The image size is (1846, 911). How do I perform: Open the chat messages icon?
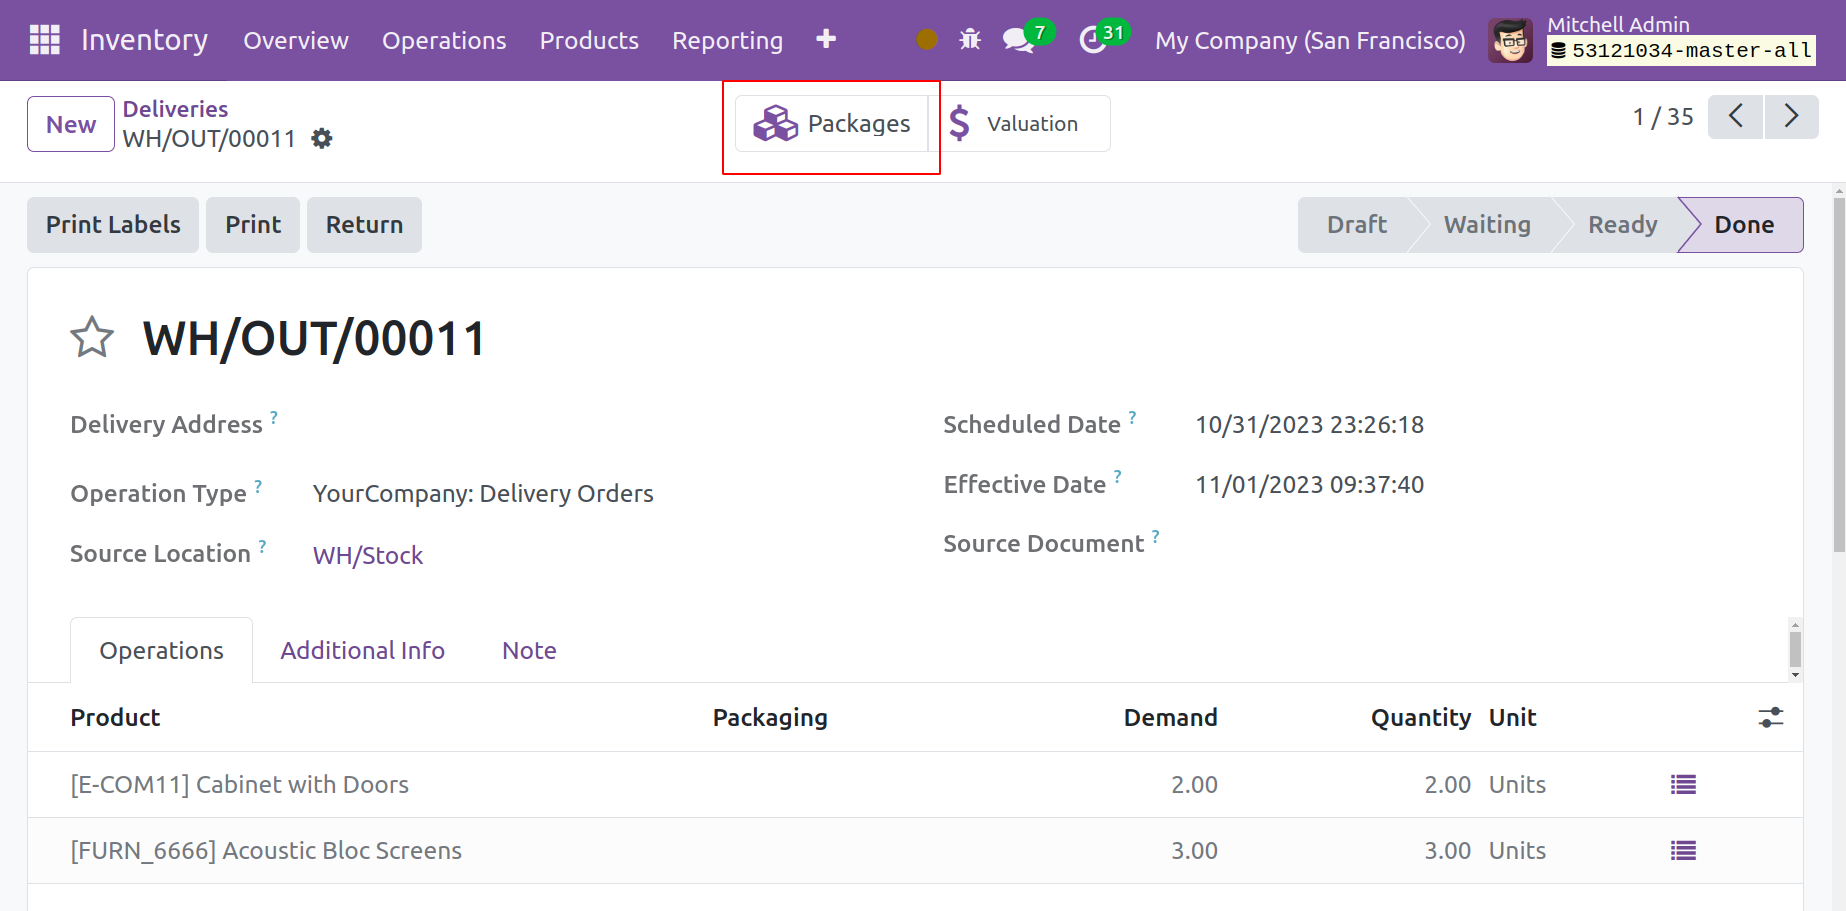pos(1018,40)
